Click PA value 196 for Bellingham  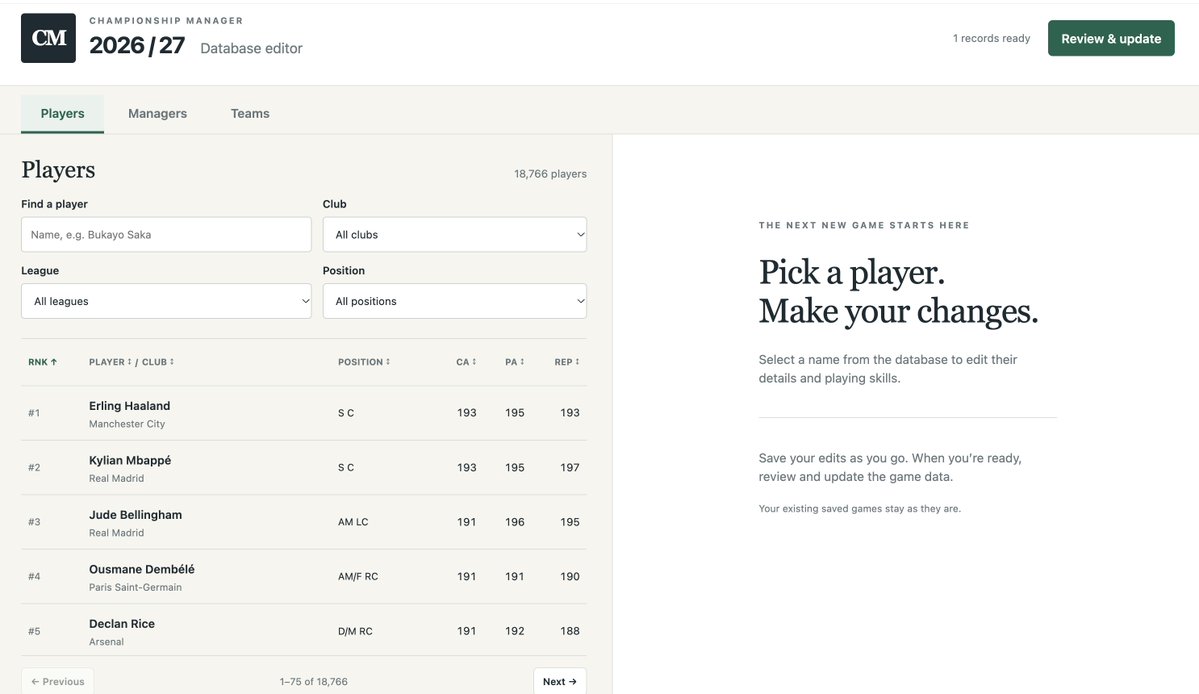[515, 522]
